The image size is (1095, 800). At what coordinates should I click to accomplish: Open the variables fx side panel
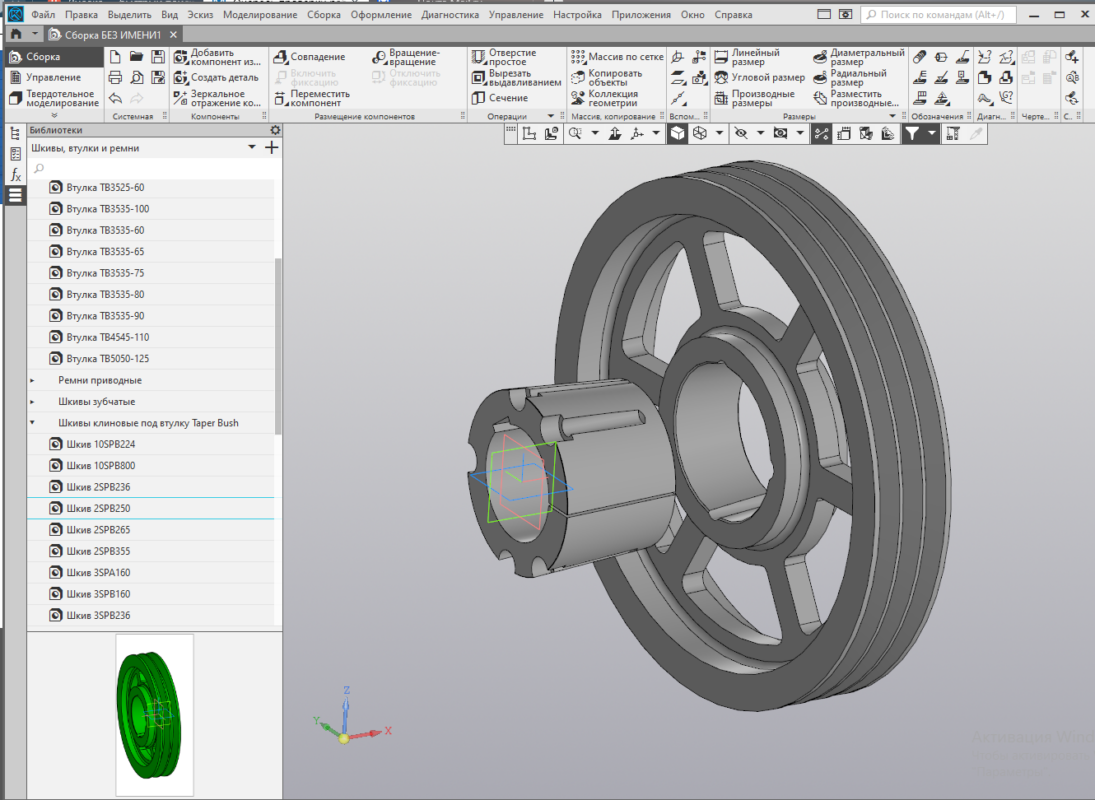(15, 175)
